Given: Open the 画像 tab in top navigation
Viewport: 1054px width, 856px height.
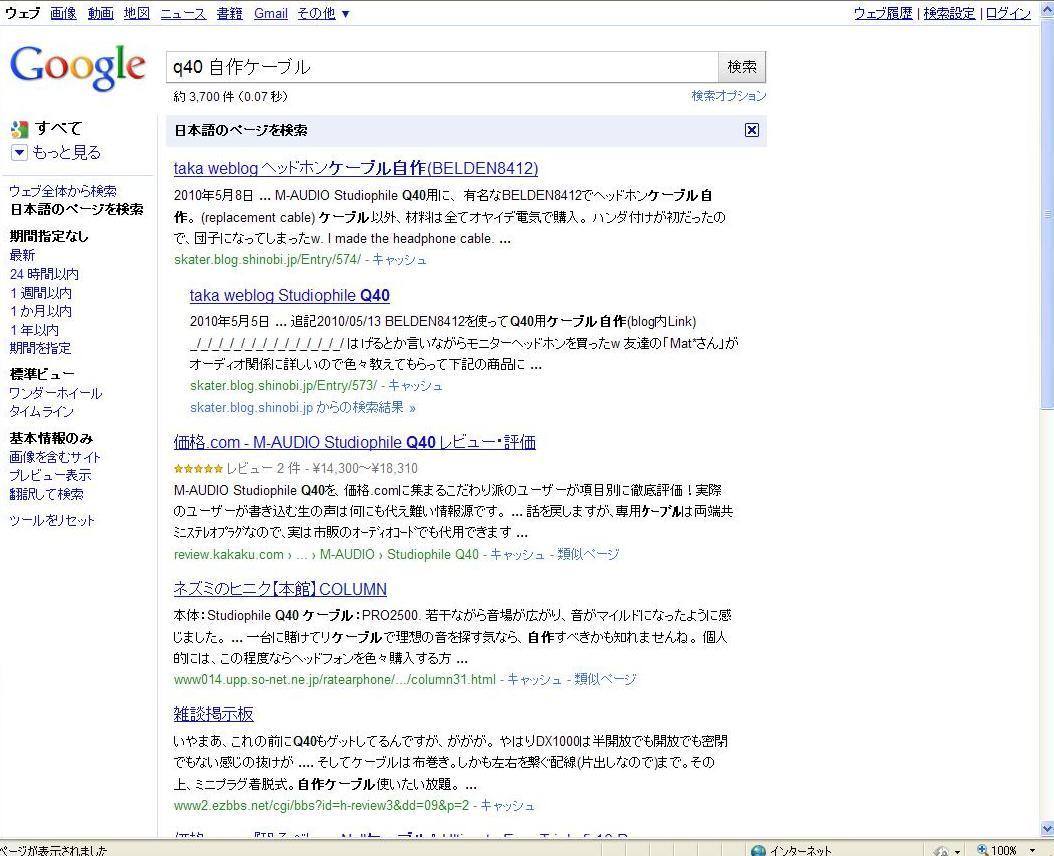Looking at the screenshot, I should tap(63, 13).
